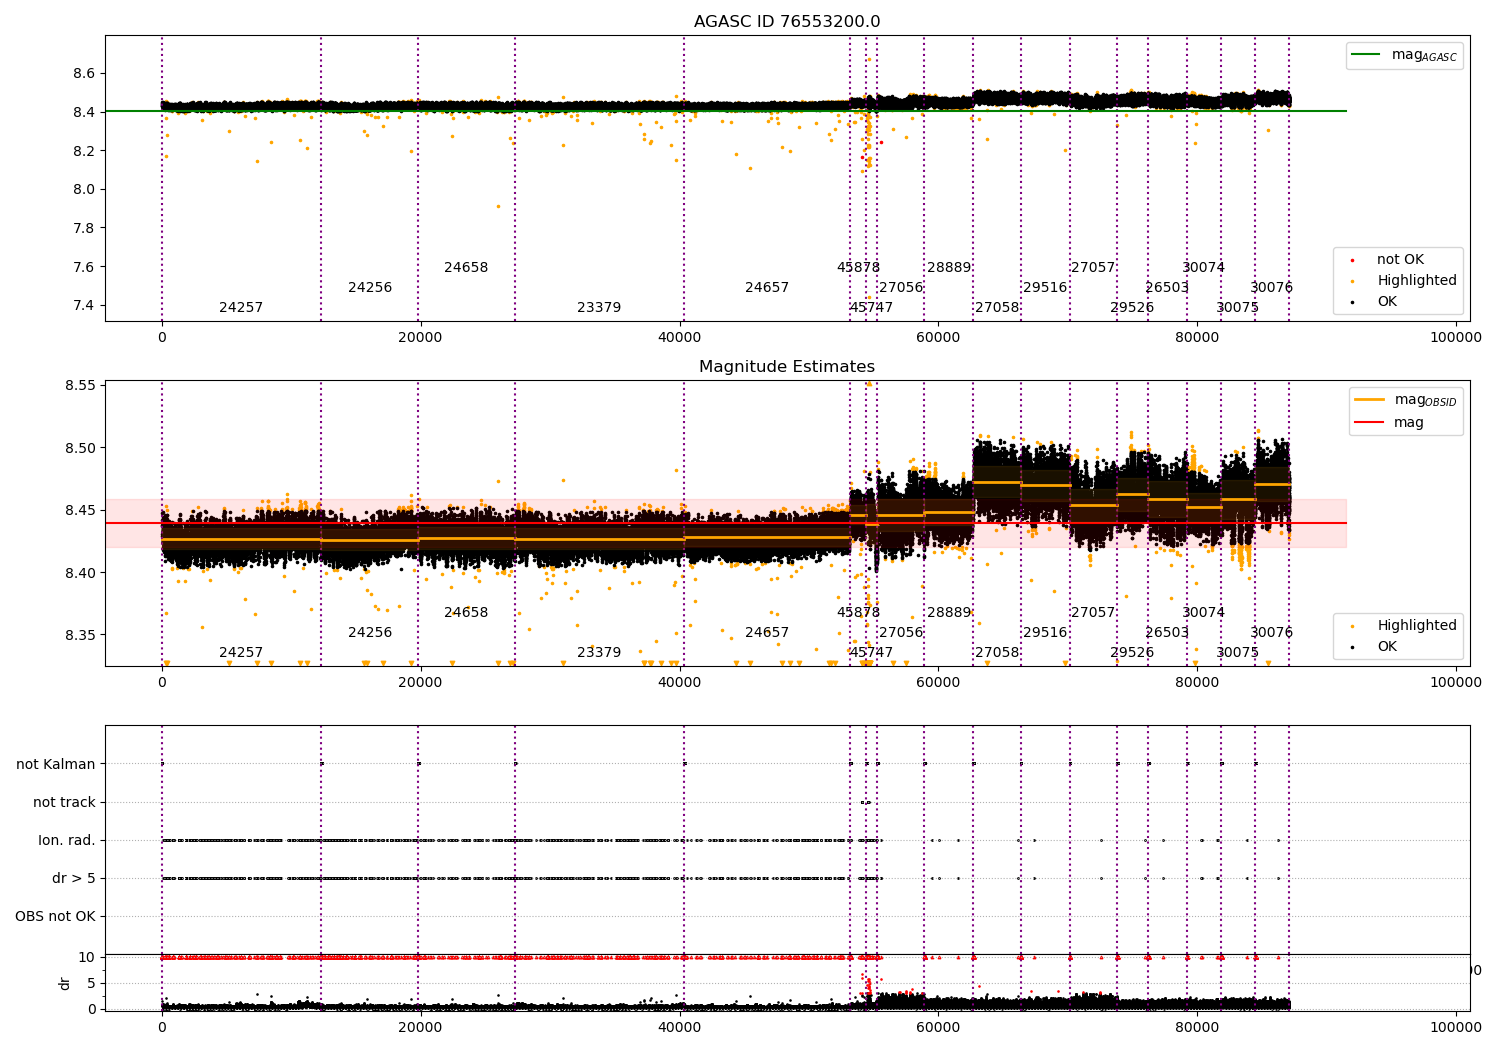Click the 8.0 y-axis tick in top panel
This screenshot has height=1050, width=1500.
click(x=84, y=190)
